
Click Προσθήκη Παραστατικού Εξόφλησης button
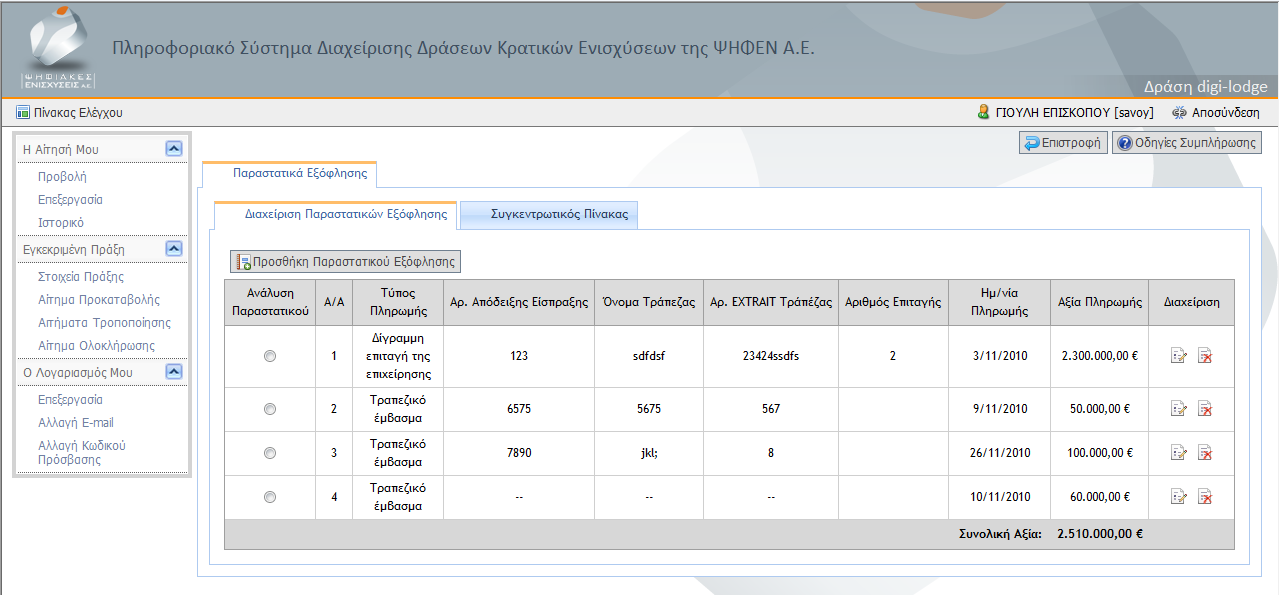346,262
